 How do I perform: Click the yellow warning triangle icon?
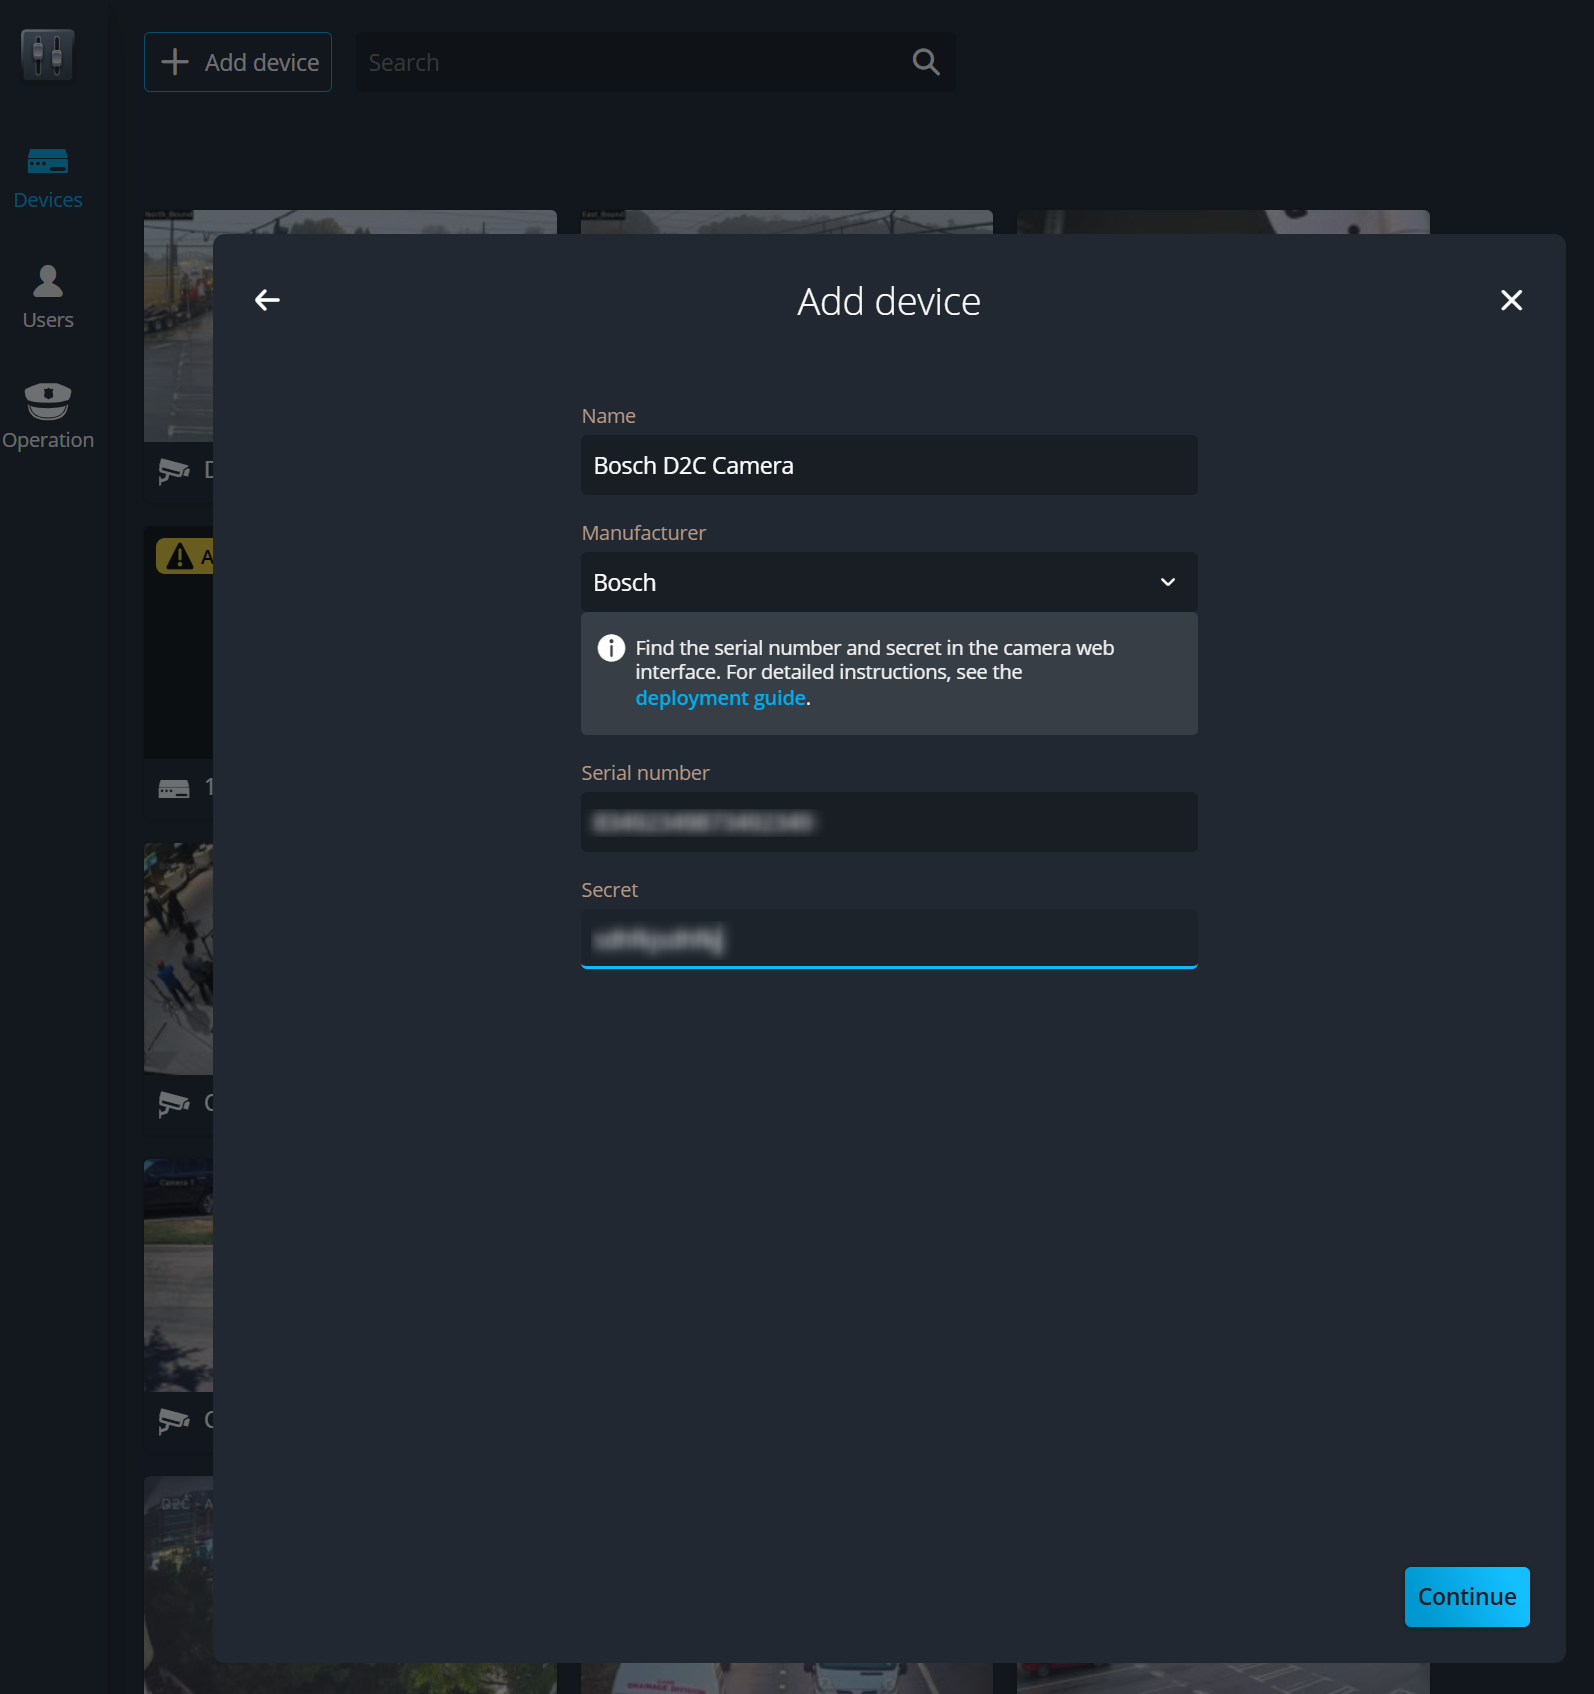click(x=180, y=556)
